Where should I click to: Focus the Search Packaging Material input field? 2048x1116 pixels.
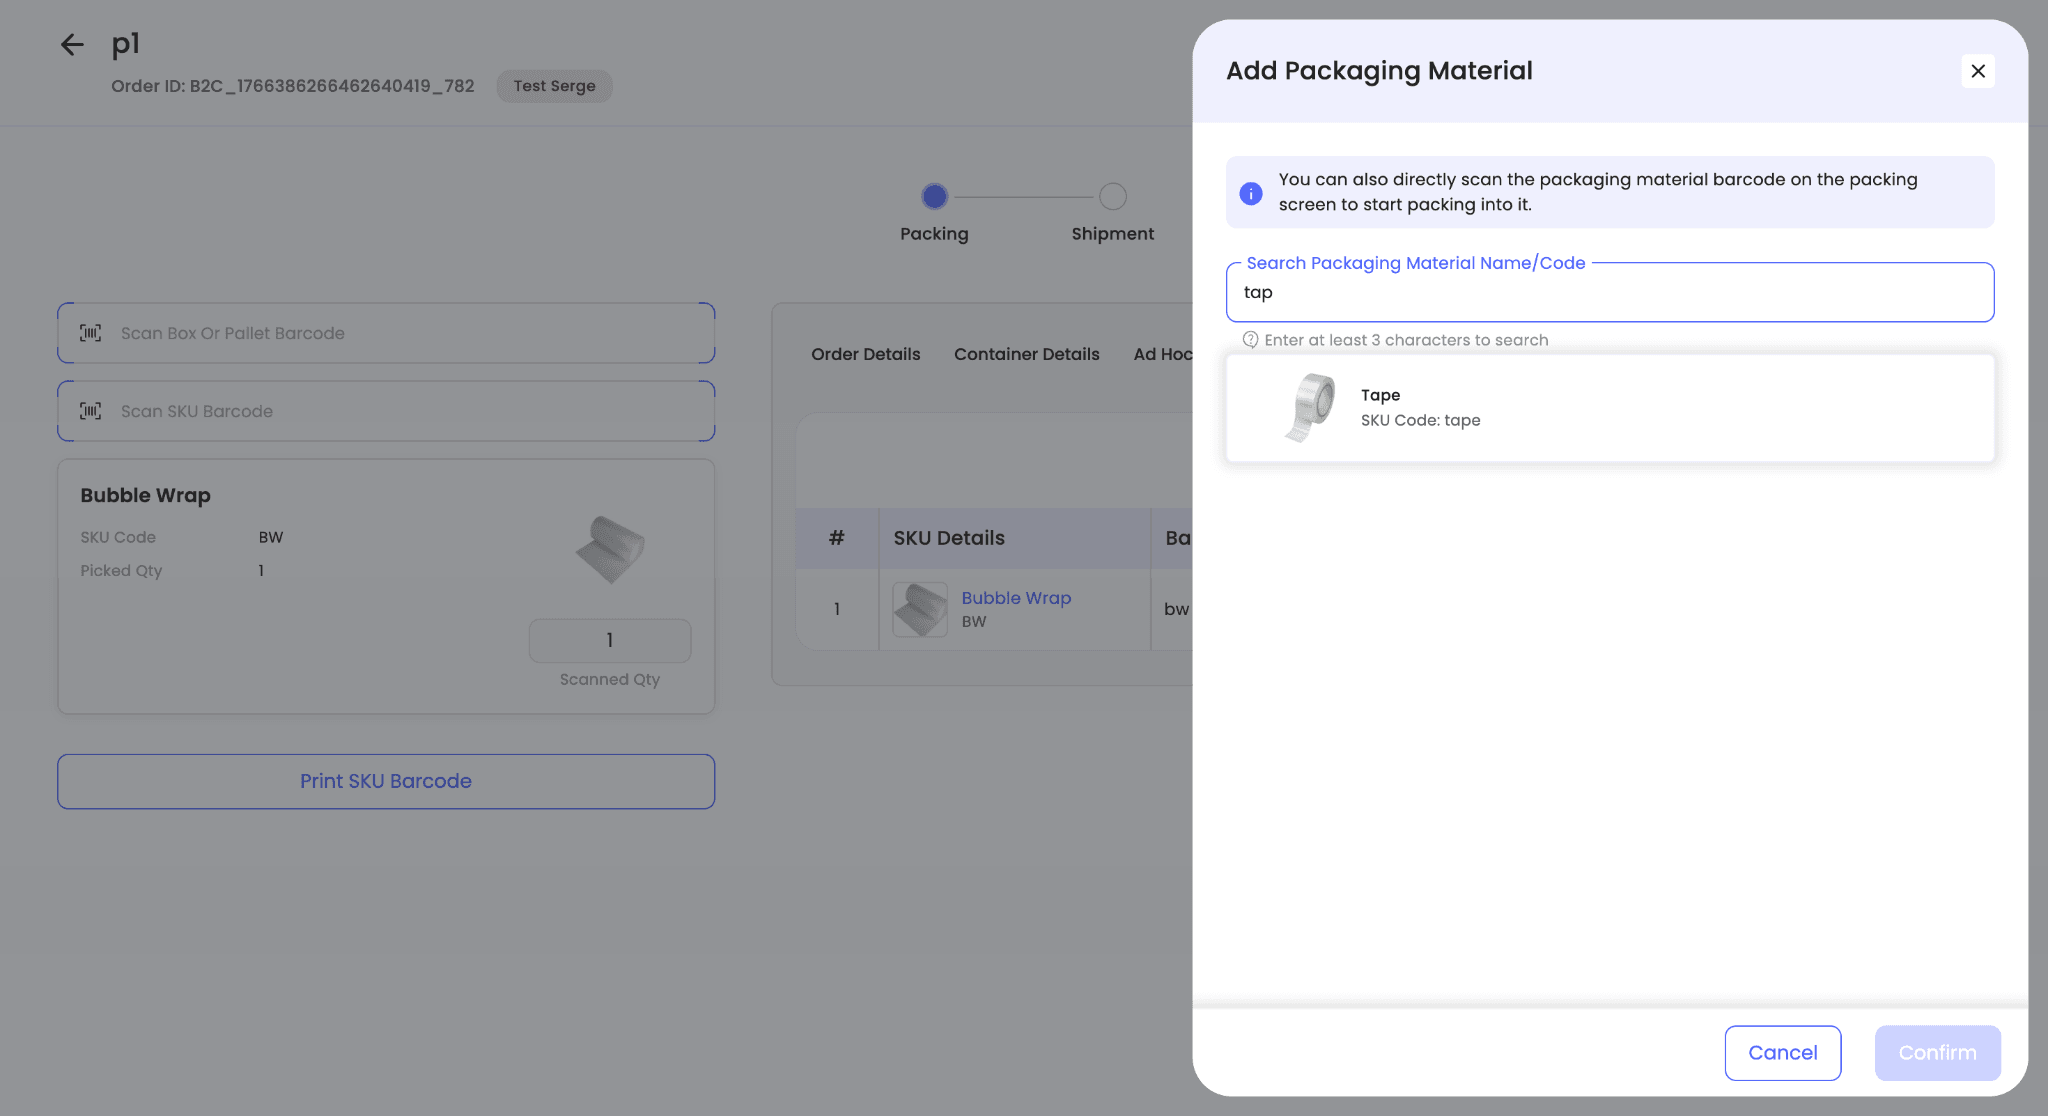[1609, 293]
